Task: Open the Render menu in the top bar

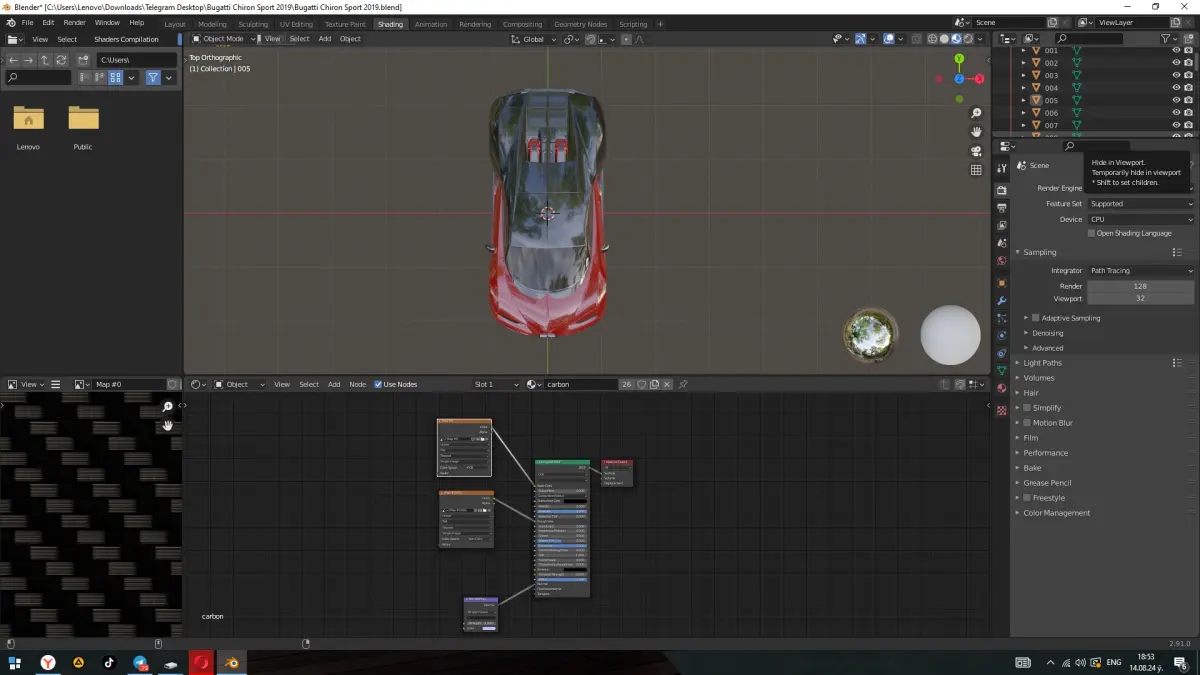Action: 74,22
